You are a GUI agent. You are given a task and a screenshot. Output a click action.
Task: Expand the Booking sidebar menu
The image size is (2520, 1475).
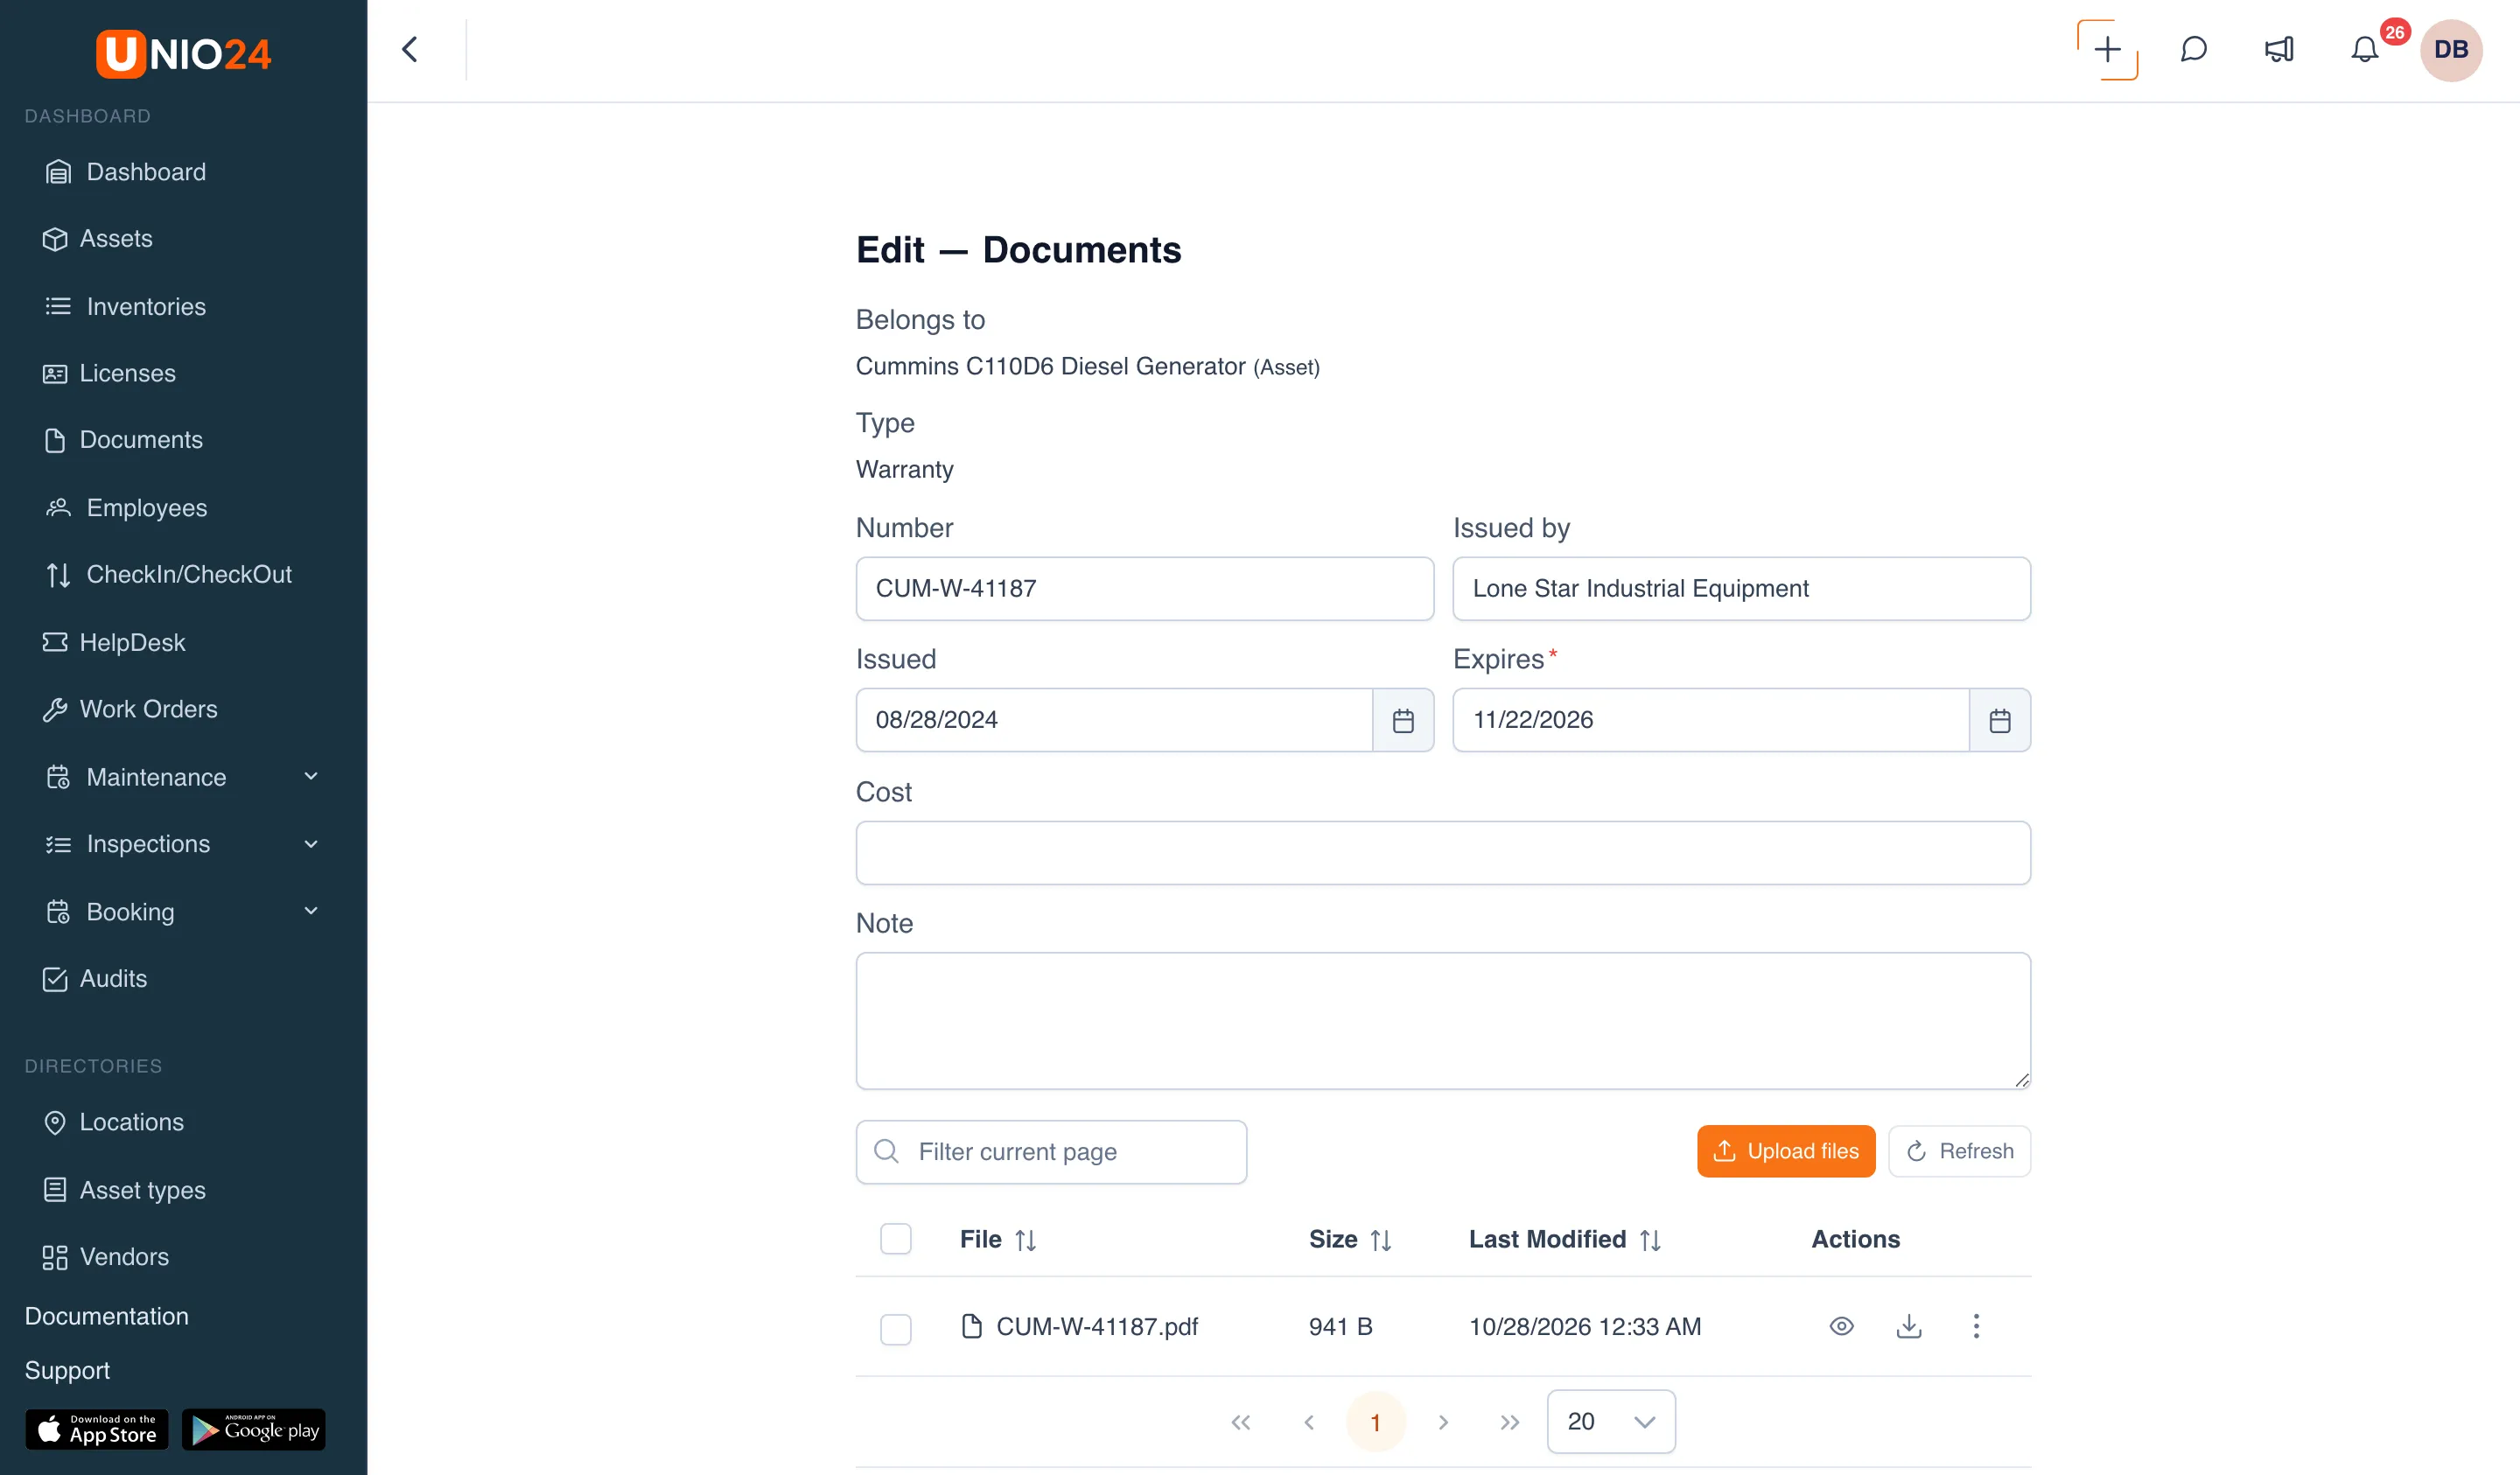tap(183, 911)
